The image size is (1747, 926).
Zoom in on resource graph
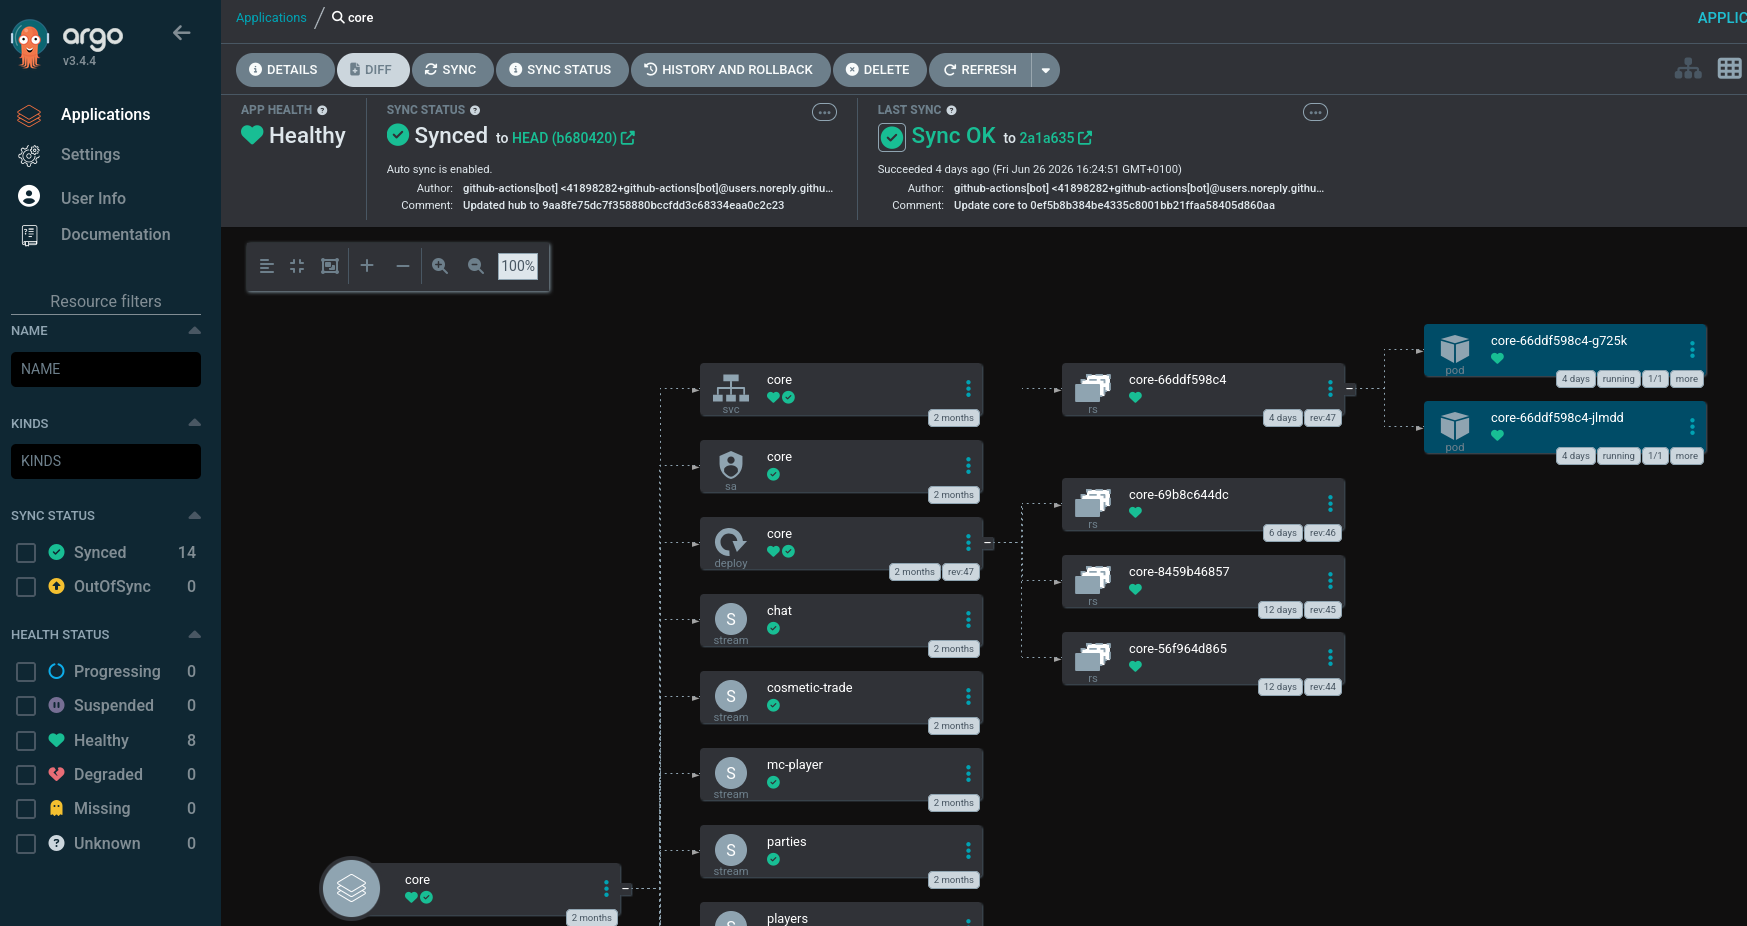[440, 266]
